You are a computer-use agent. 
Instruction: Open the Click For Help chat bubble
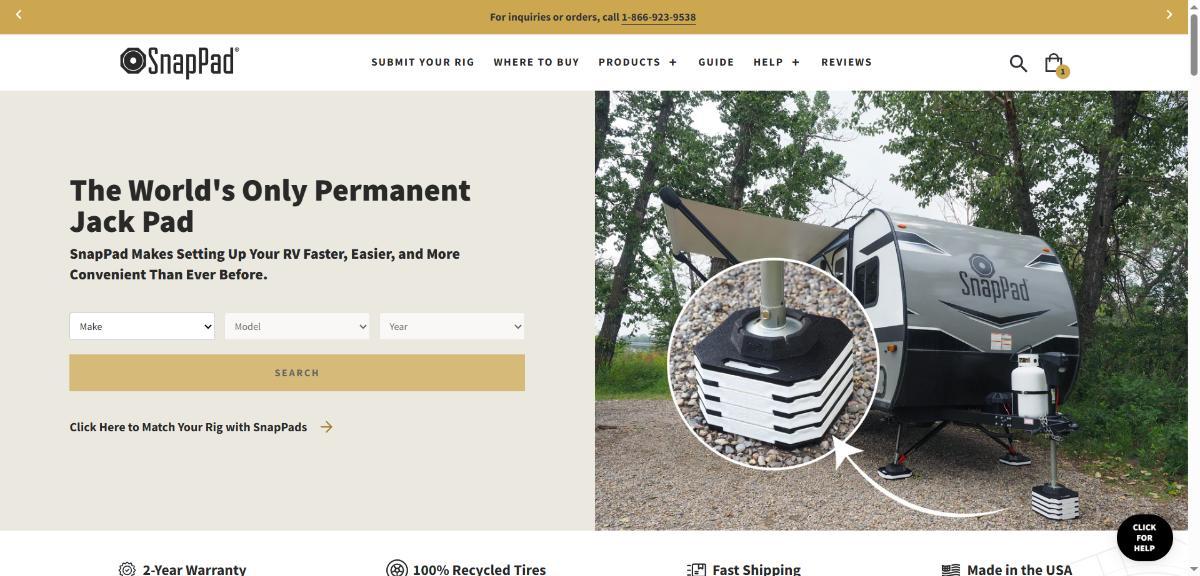(1144, 538)
